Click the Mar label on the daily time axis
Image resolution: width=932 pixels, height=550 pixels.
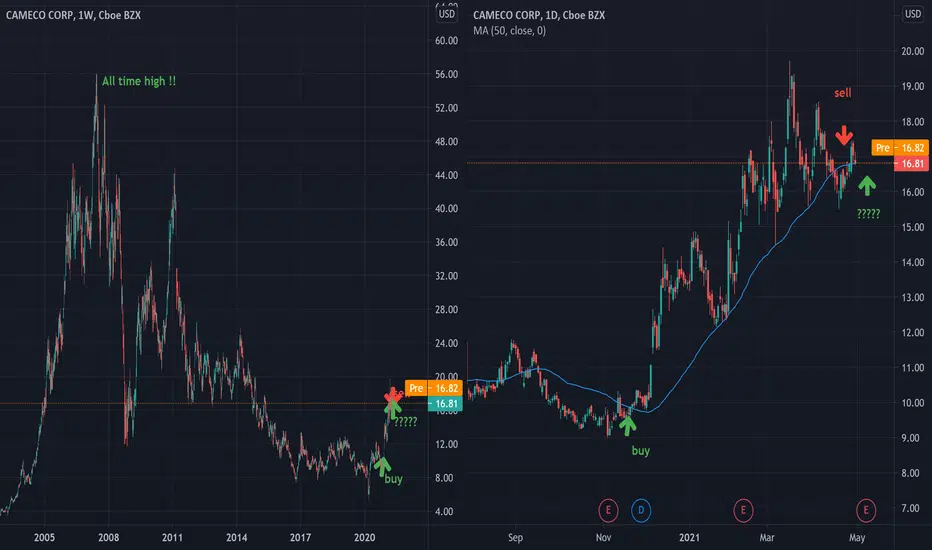click(767, 538)
